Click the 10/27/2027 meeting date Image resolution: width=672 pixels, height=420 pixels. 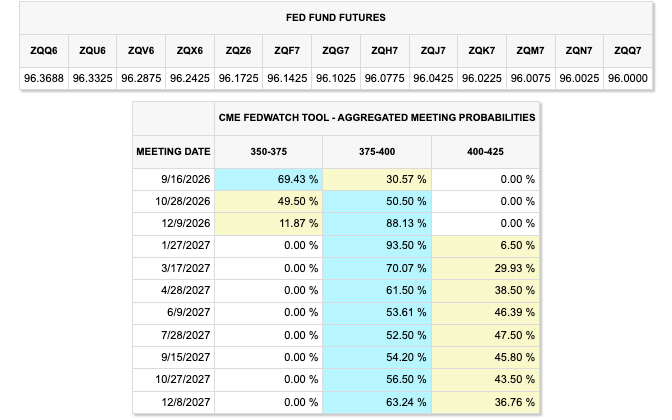click(174, 379)
